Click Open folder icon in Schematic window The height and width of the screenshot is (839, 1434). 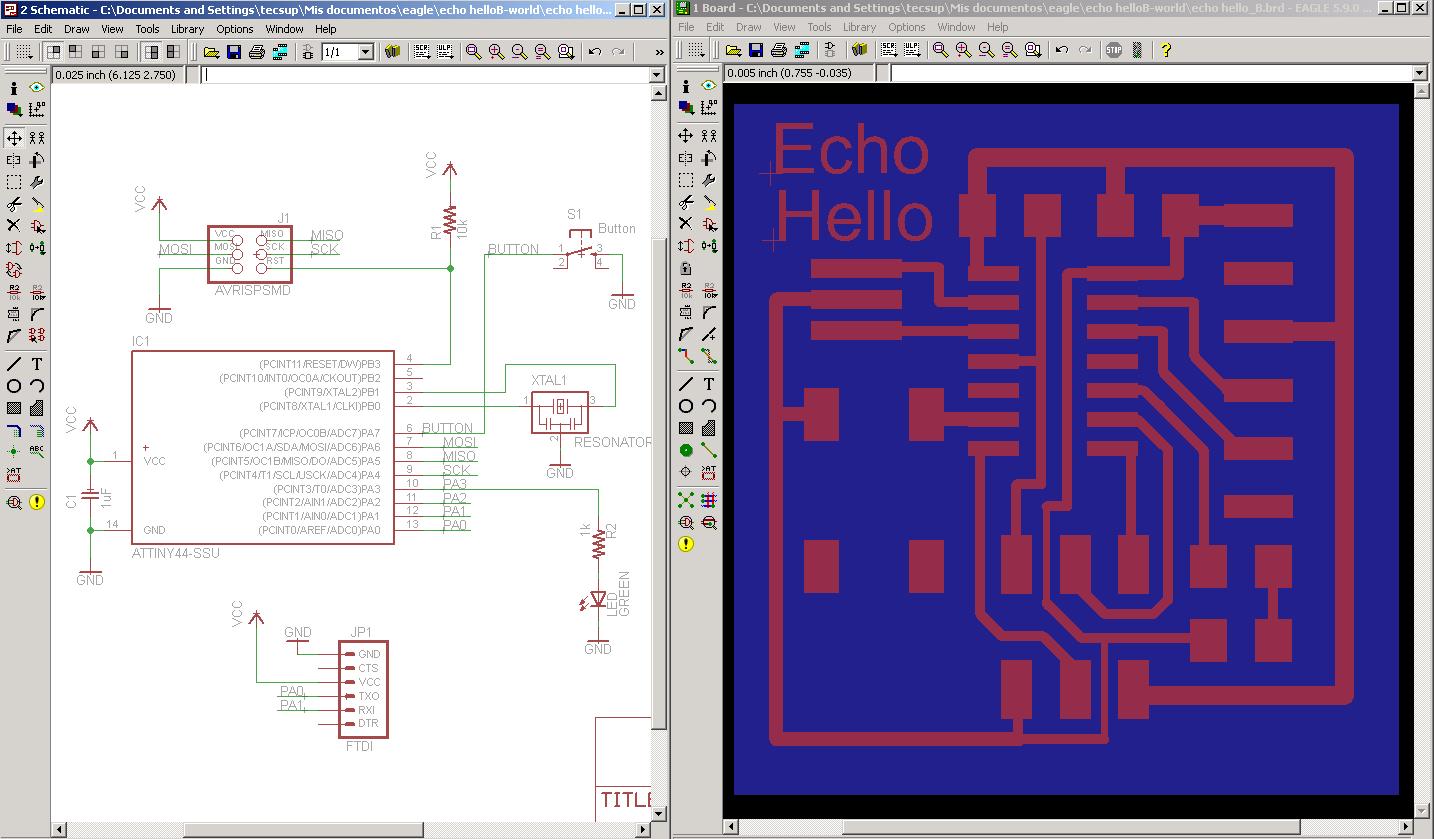pyautogui.click(x=211, y=52)
